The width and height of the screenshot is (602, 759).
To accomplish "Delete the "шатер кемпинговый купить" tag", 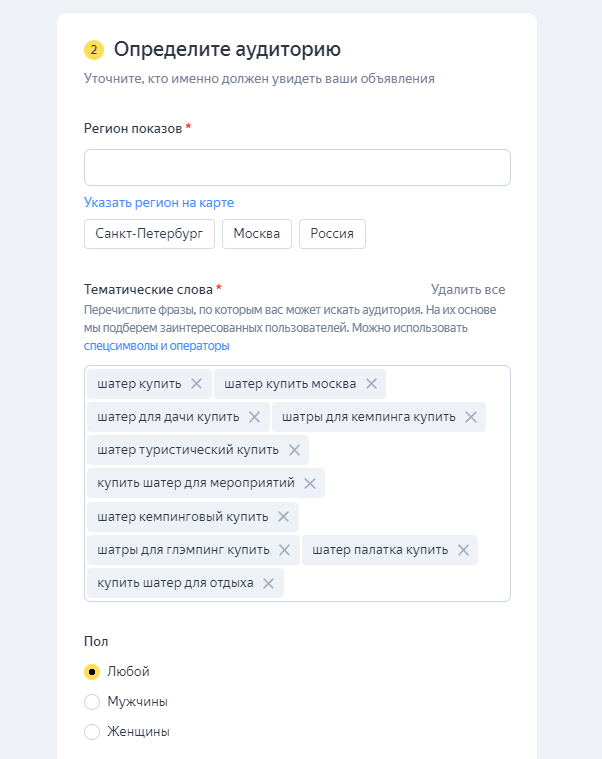I will point(284,516).
